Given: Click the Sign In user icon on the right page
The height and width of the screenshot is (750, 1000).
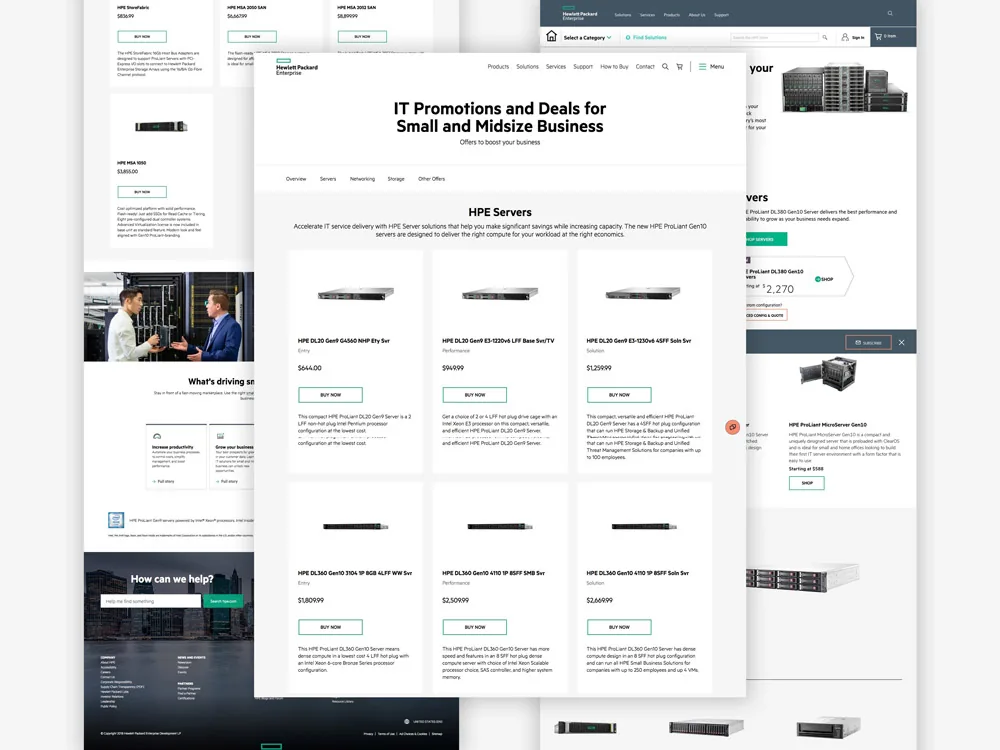Looking at the screenshot, I should 845,37.
